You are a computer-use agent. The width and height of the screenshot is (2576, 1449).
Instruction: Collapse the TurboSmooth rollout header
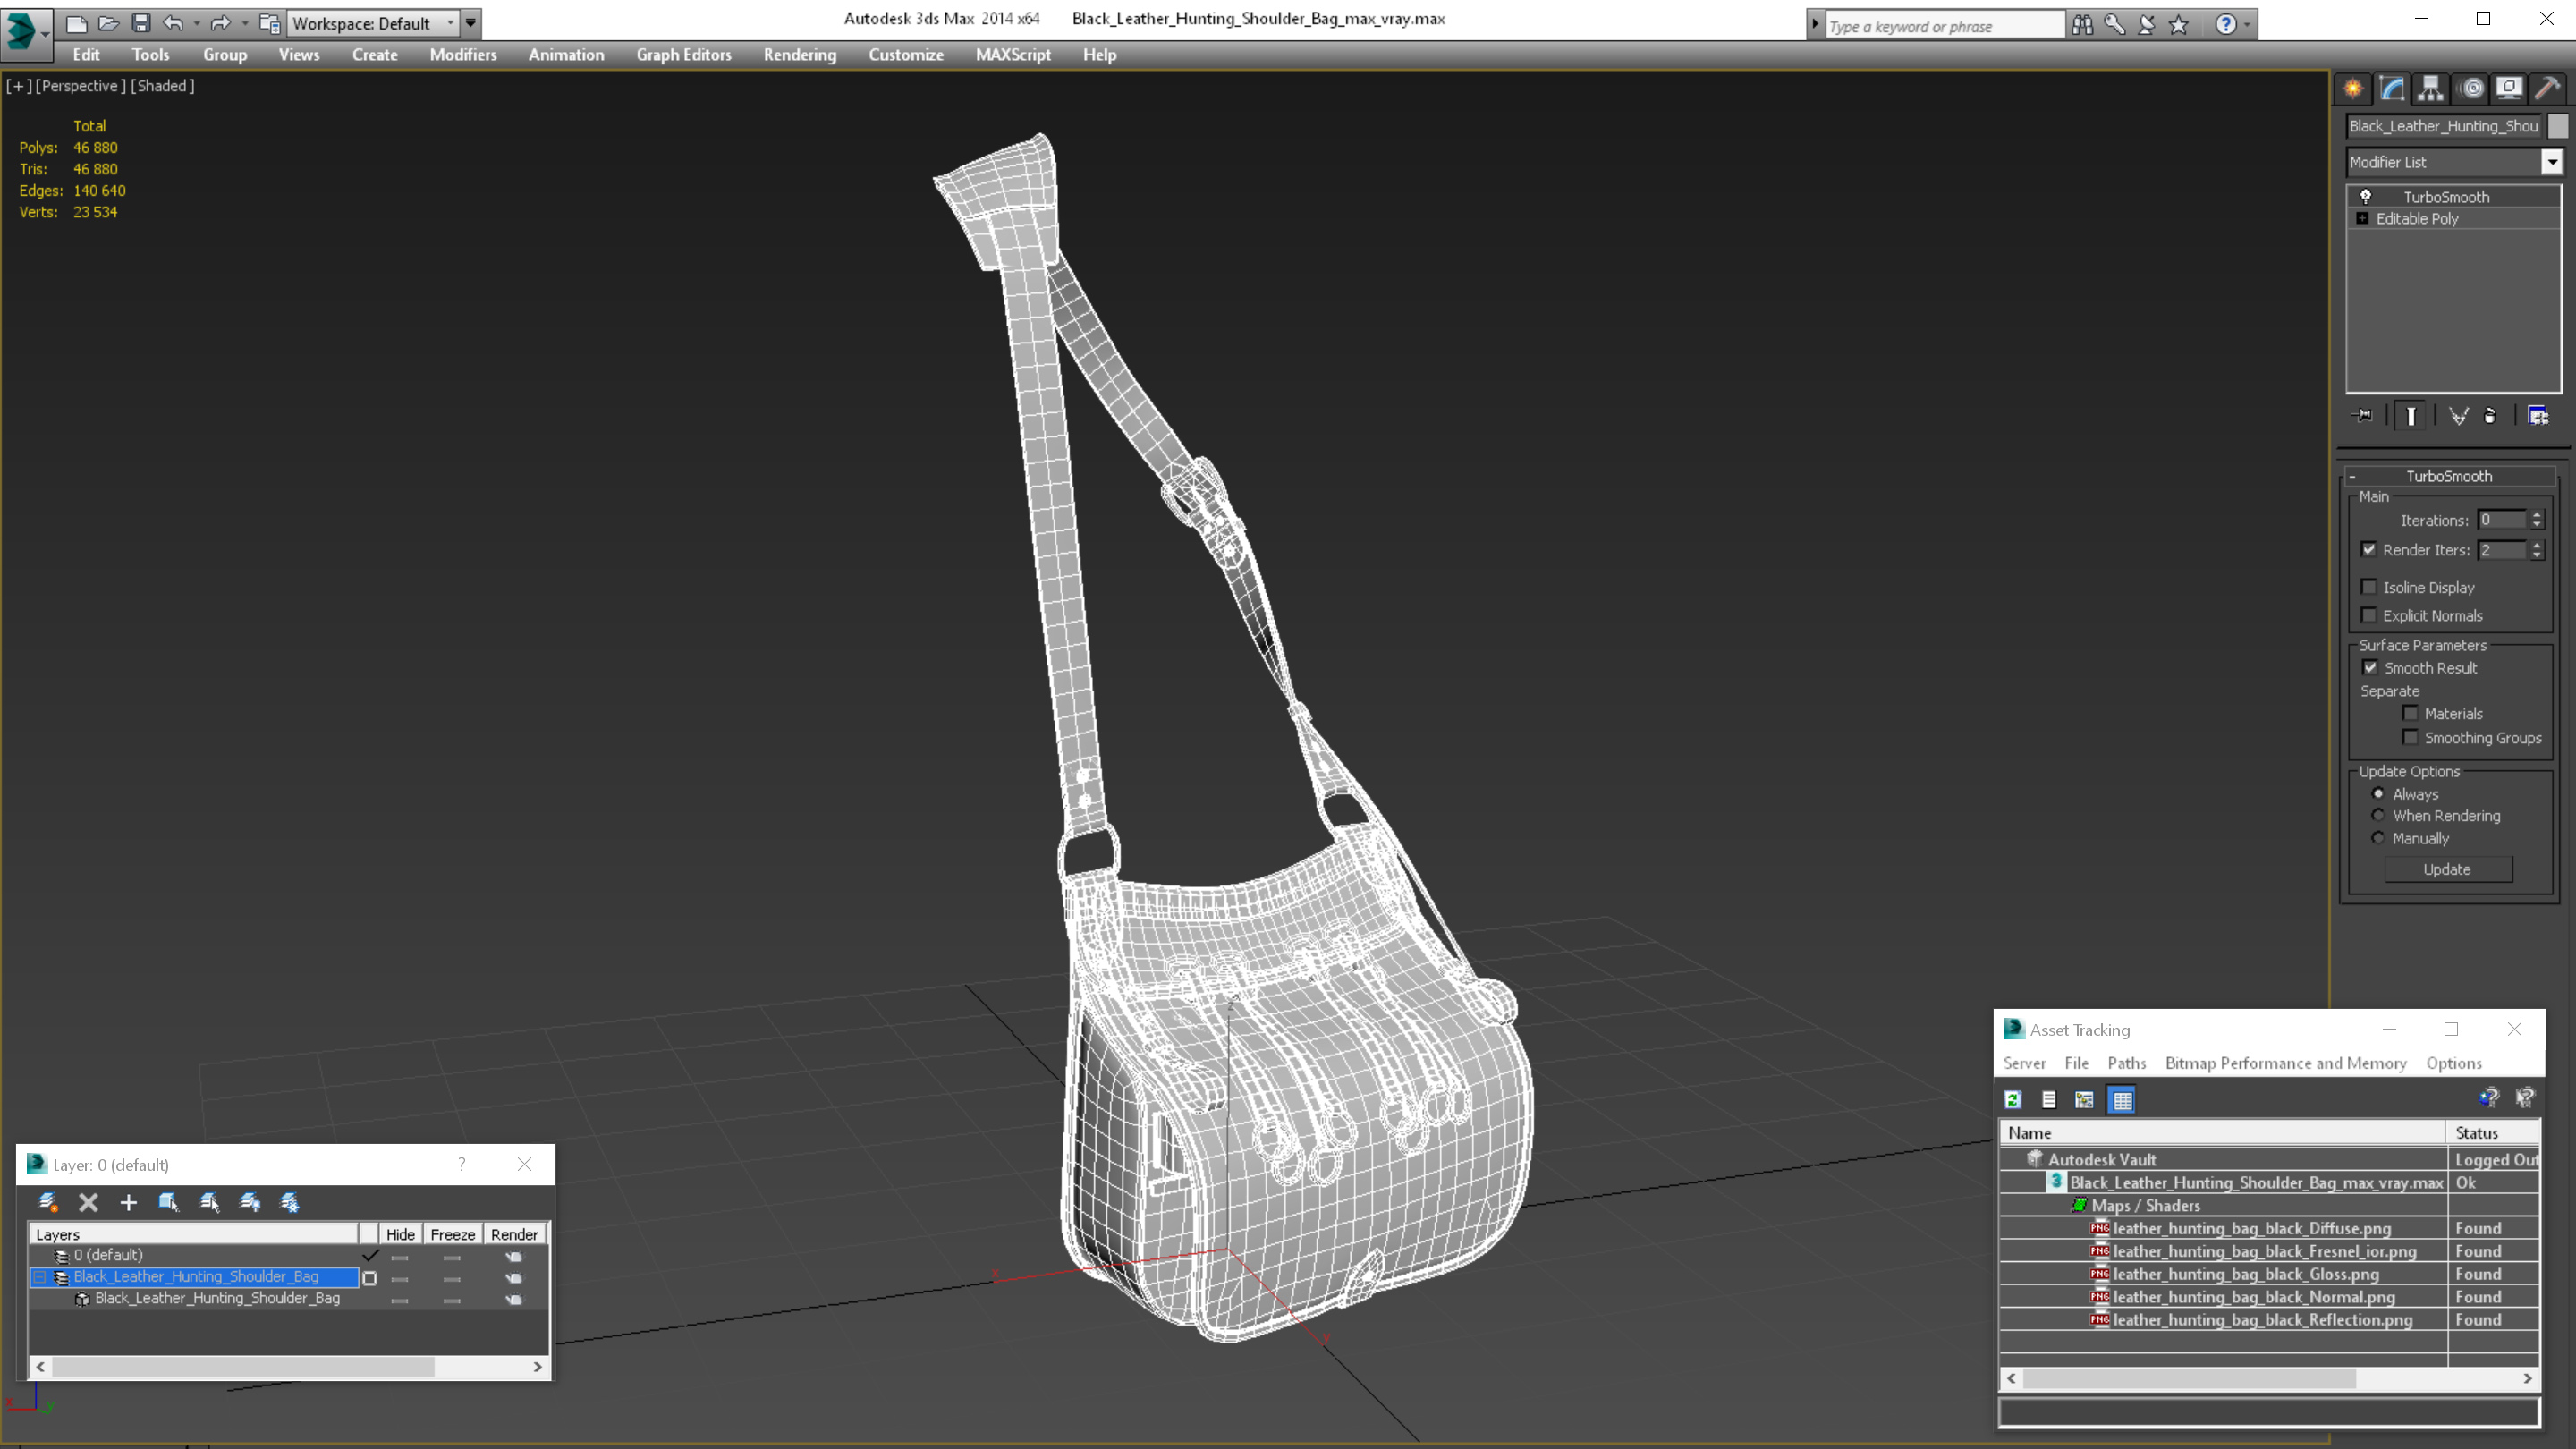[x=2448, y=476]
